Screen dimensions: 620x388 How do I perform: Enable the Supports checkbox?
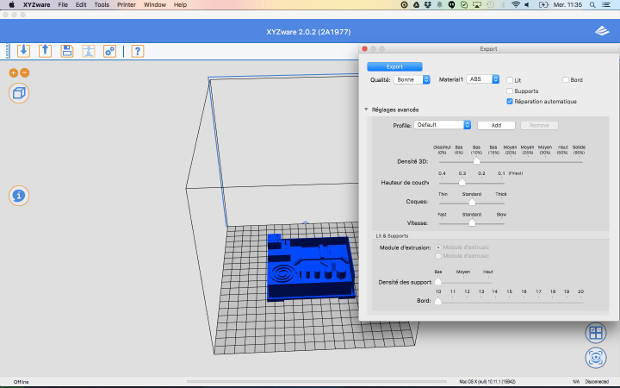pyautogui.click(x=510, y=91)
